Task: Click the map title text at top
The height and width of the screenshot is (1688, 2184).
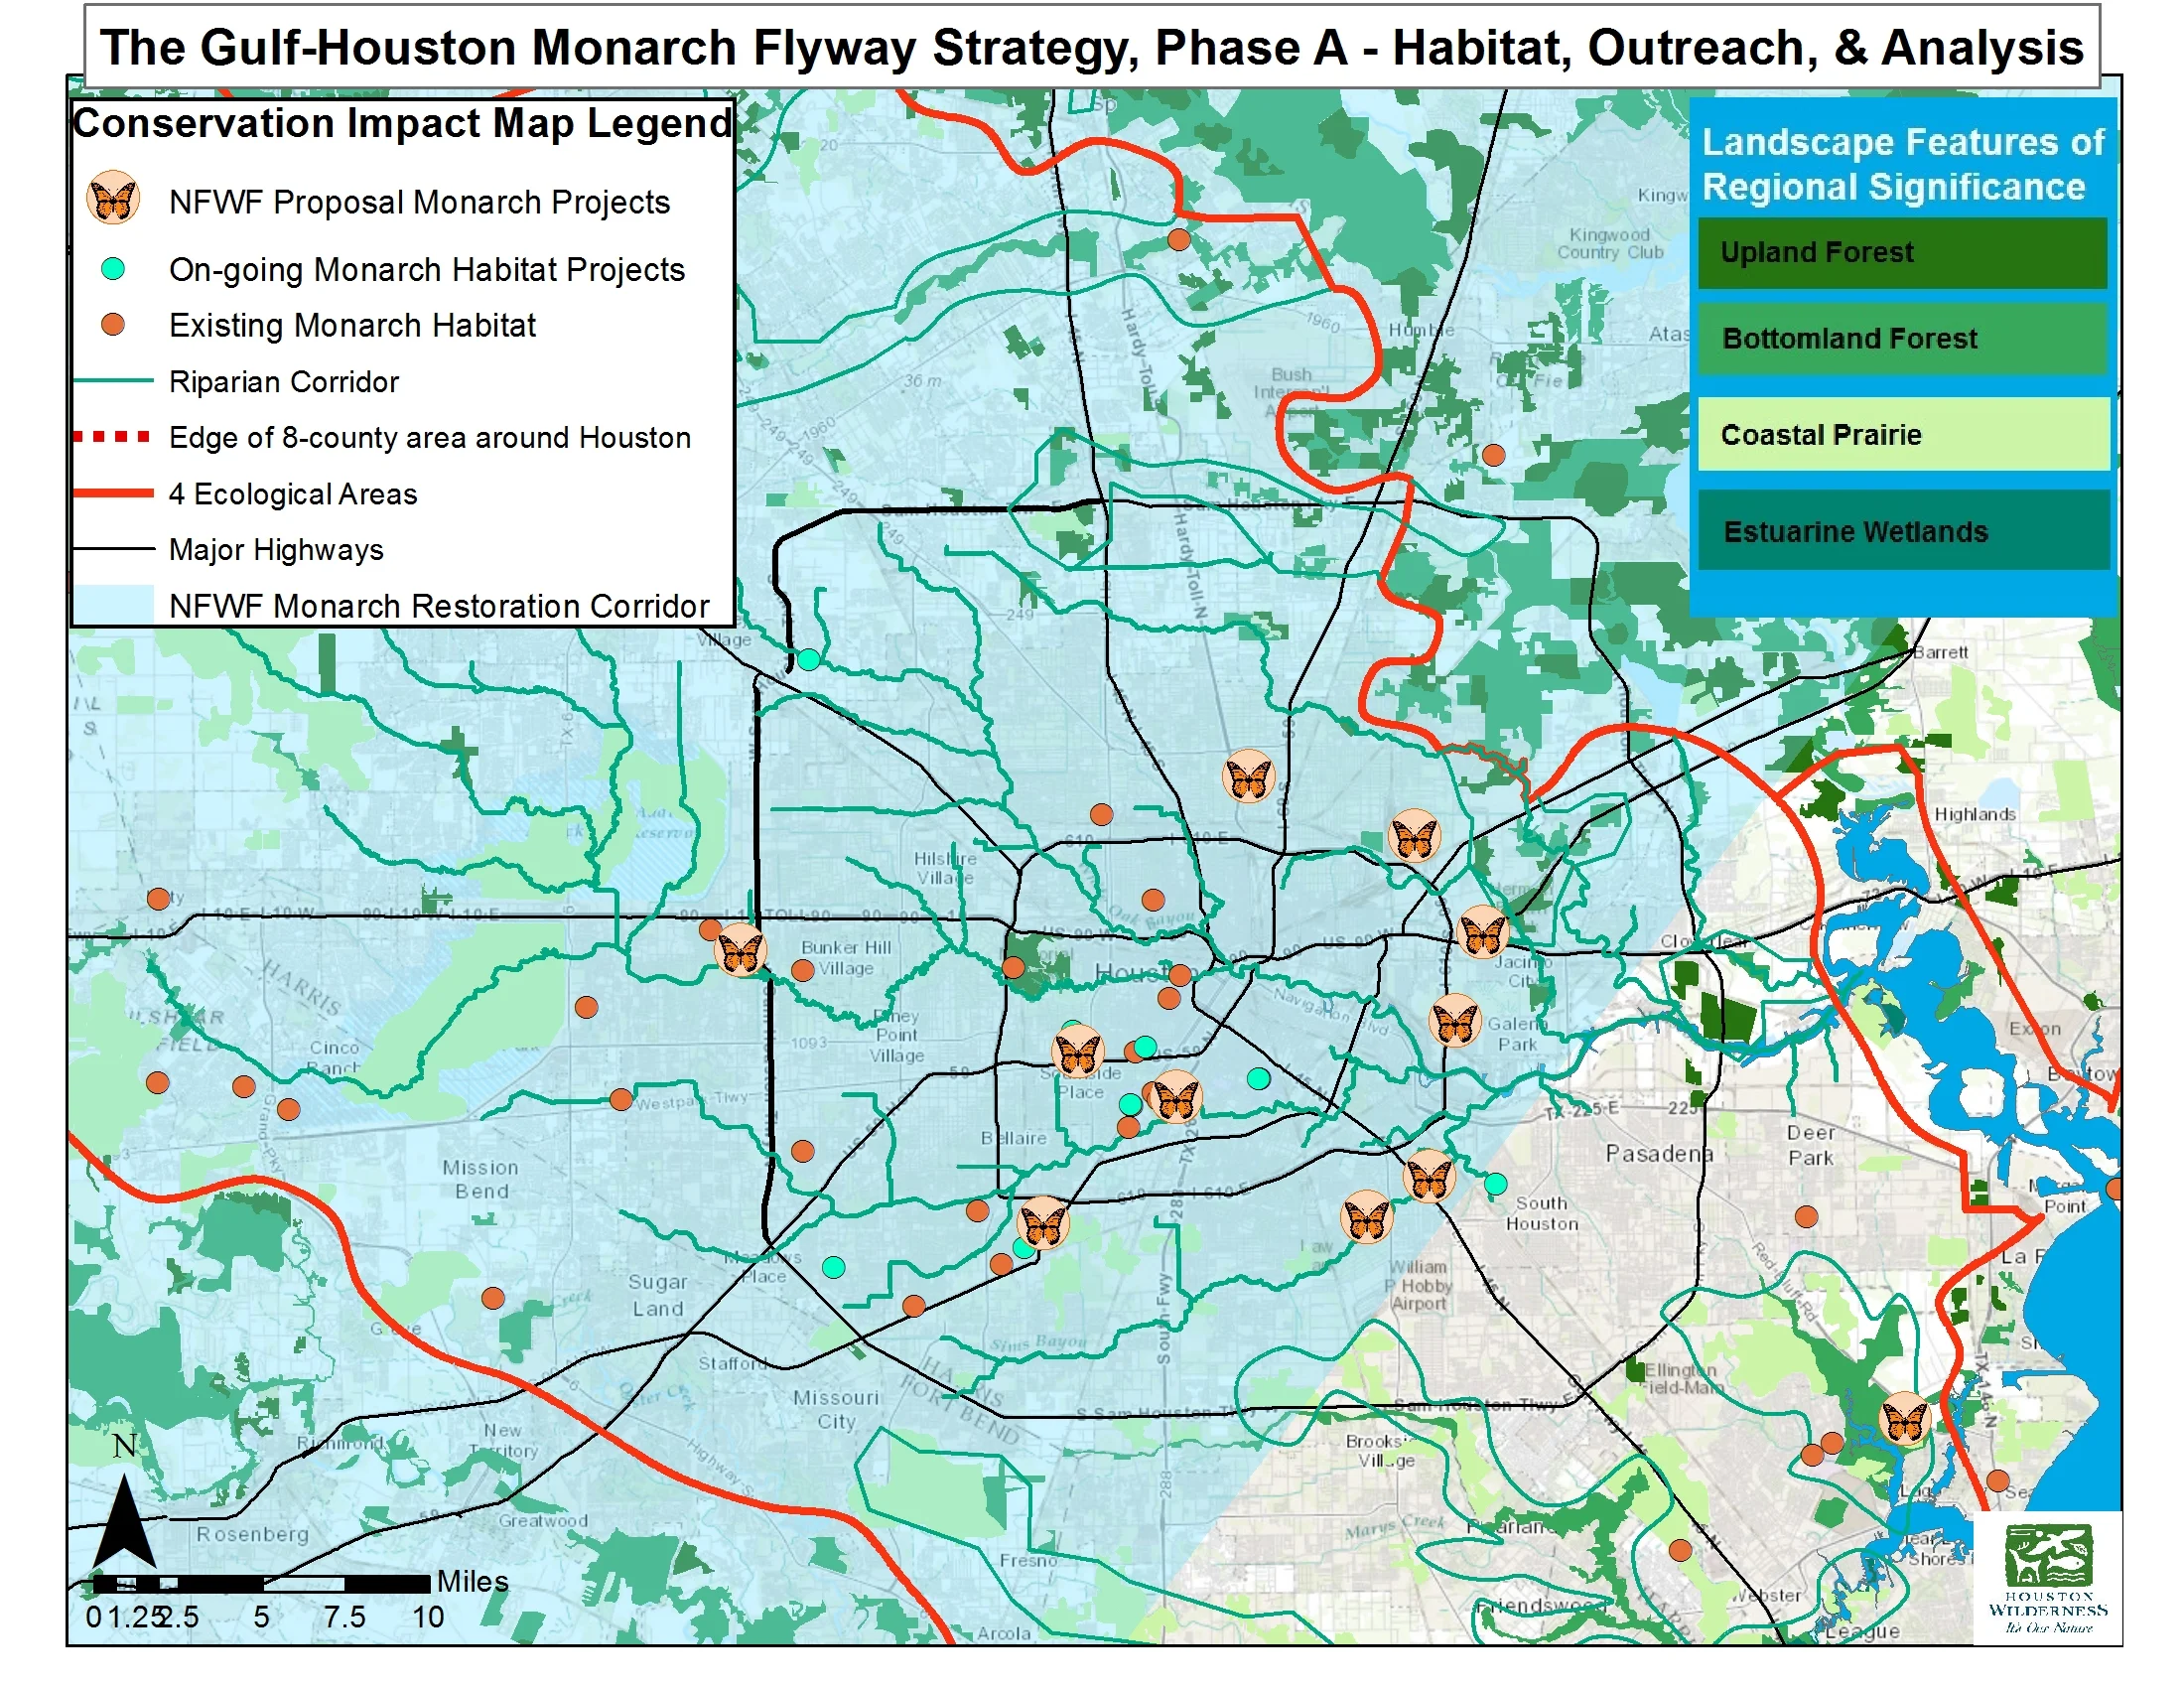Action: click(1092, 47)
